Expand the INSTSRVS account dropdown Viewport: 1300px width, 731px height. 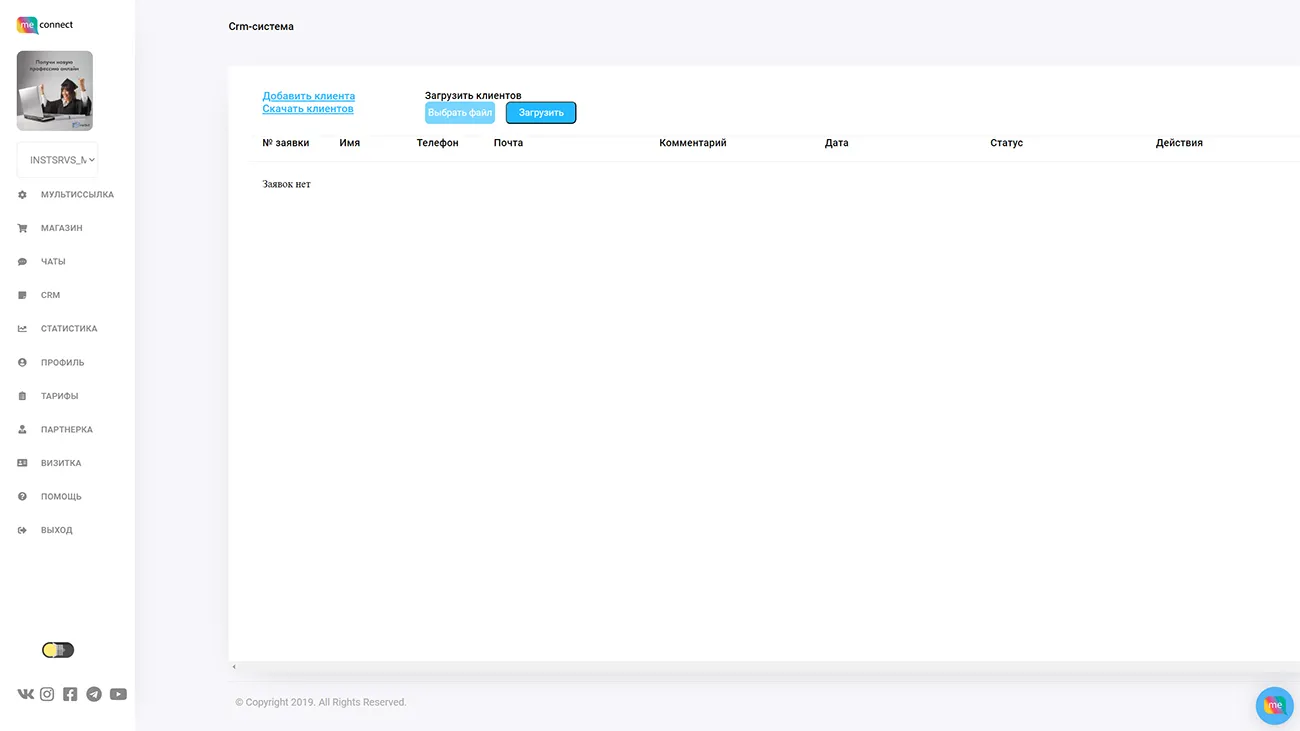tap(58, 160)
